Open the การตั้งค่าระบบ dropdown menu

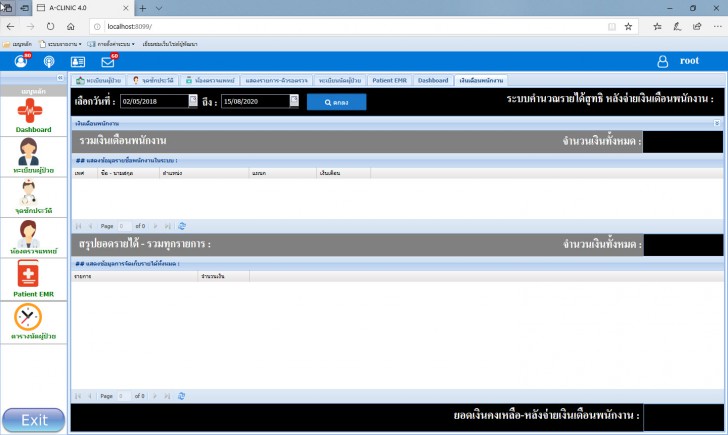[x=111, y=44]
